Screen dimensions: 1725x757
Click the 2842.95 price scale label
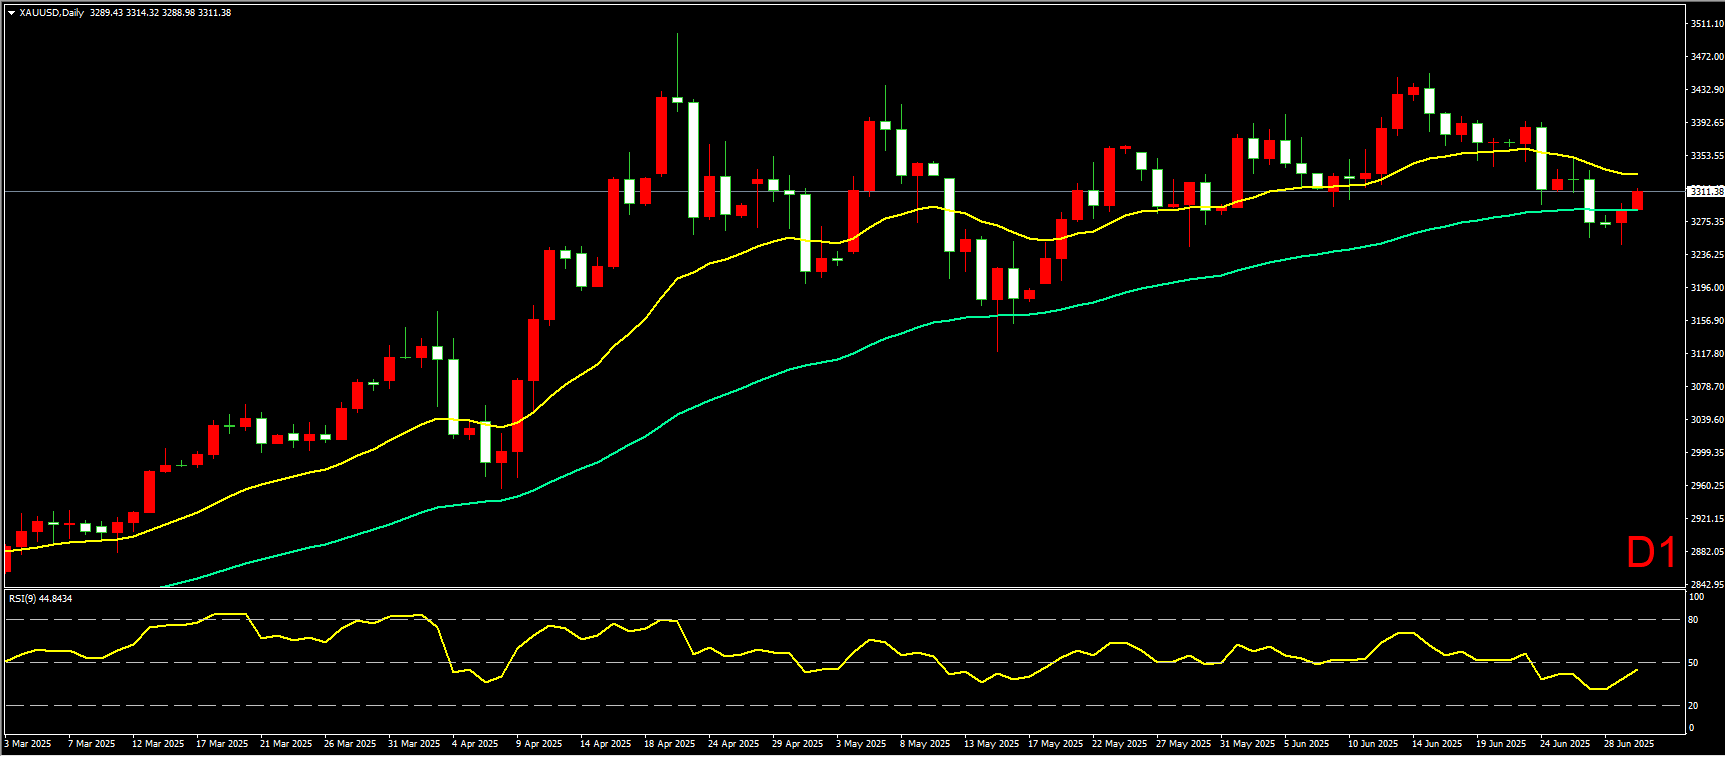pyautogui.click(x=1707, y=584)
